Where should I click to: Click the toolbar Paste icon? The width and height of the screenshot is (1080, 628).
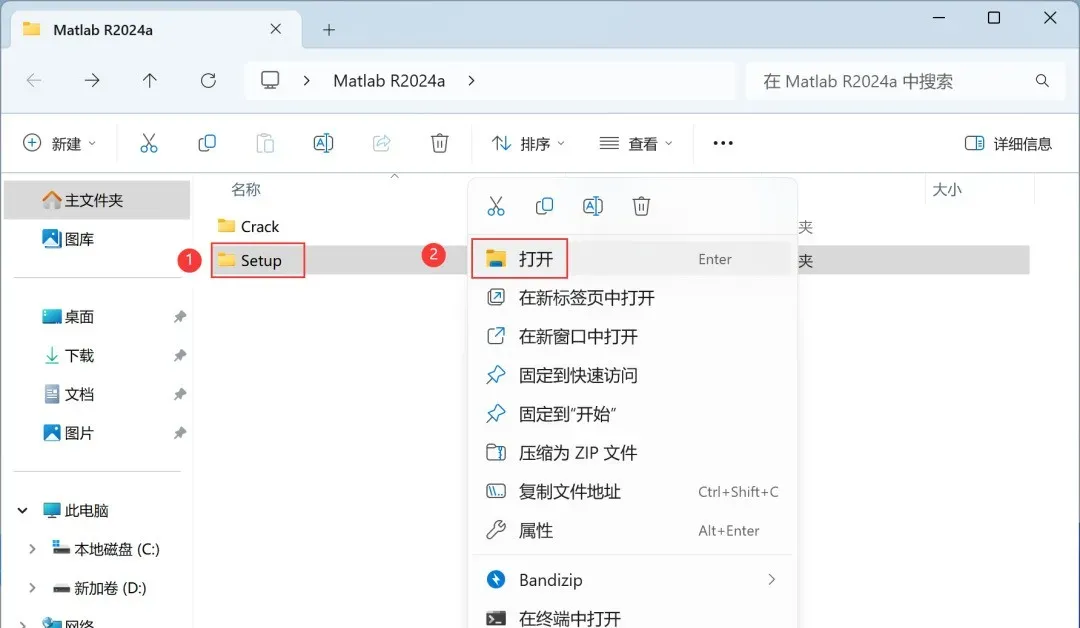tap(265, 143)
